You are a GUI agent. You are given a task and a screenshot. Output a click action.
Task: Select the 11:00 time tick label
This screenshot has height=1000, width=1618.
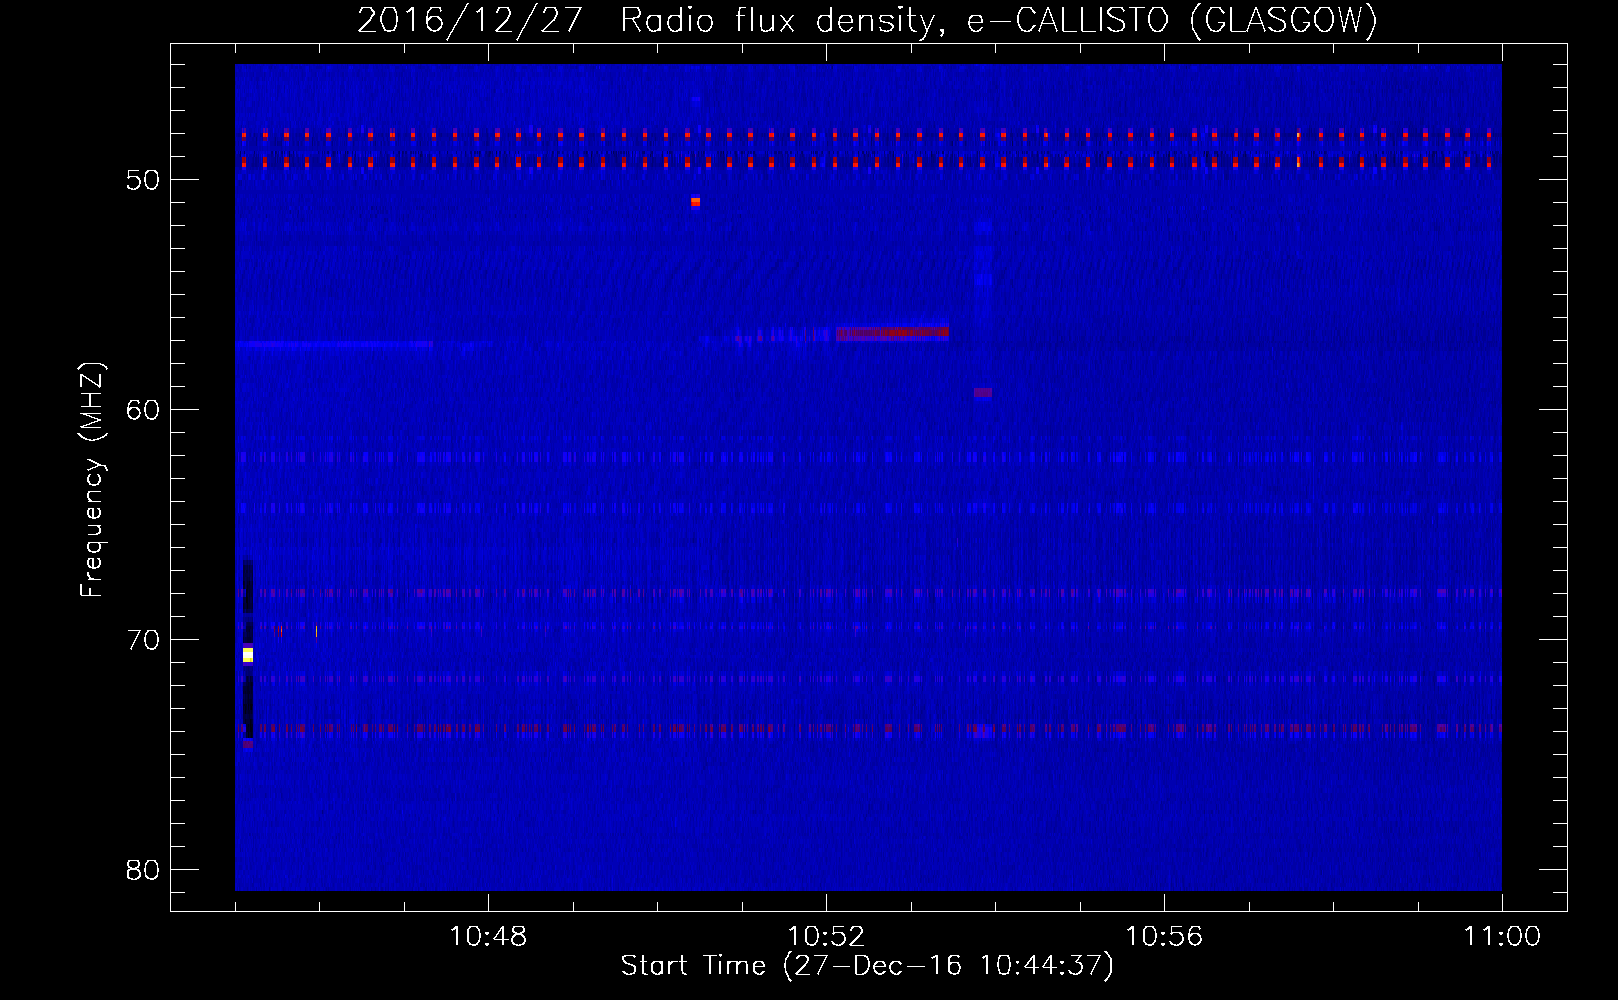[x=1502, y=937]
